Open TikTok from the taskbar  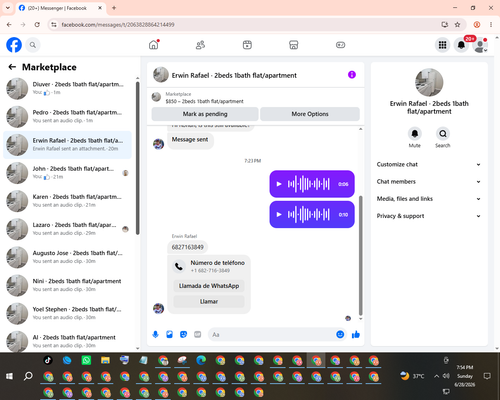click(x=48, y=360)
